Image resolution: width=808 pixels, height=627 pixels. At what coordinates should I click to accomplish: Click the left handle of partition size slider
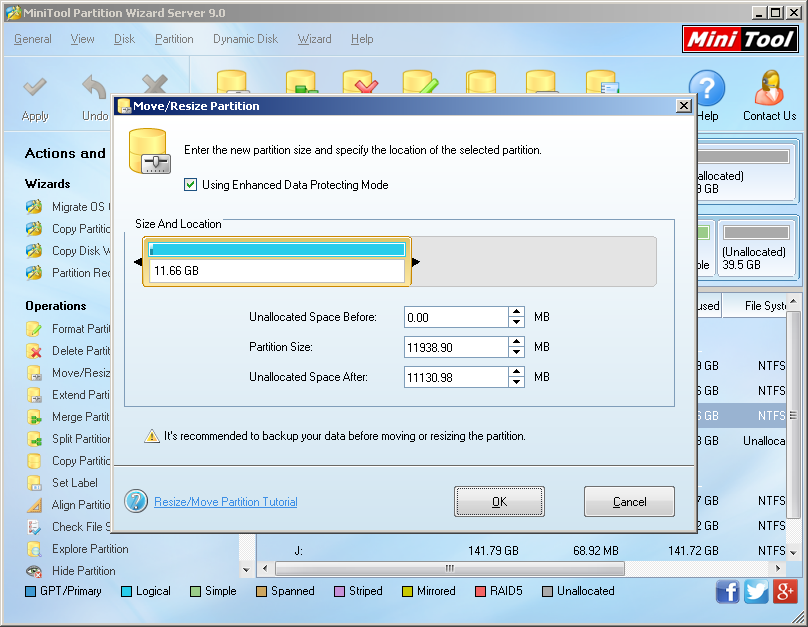138,262
